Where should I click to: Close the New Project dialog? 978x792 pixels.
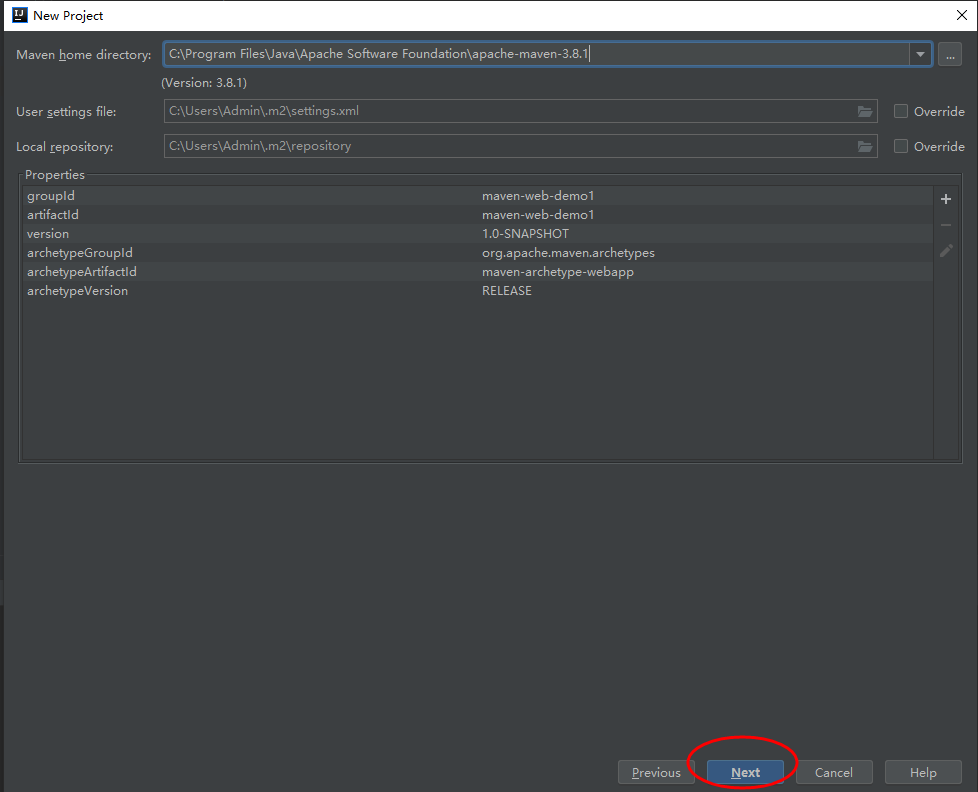[962, 15]
